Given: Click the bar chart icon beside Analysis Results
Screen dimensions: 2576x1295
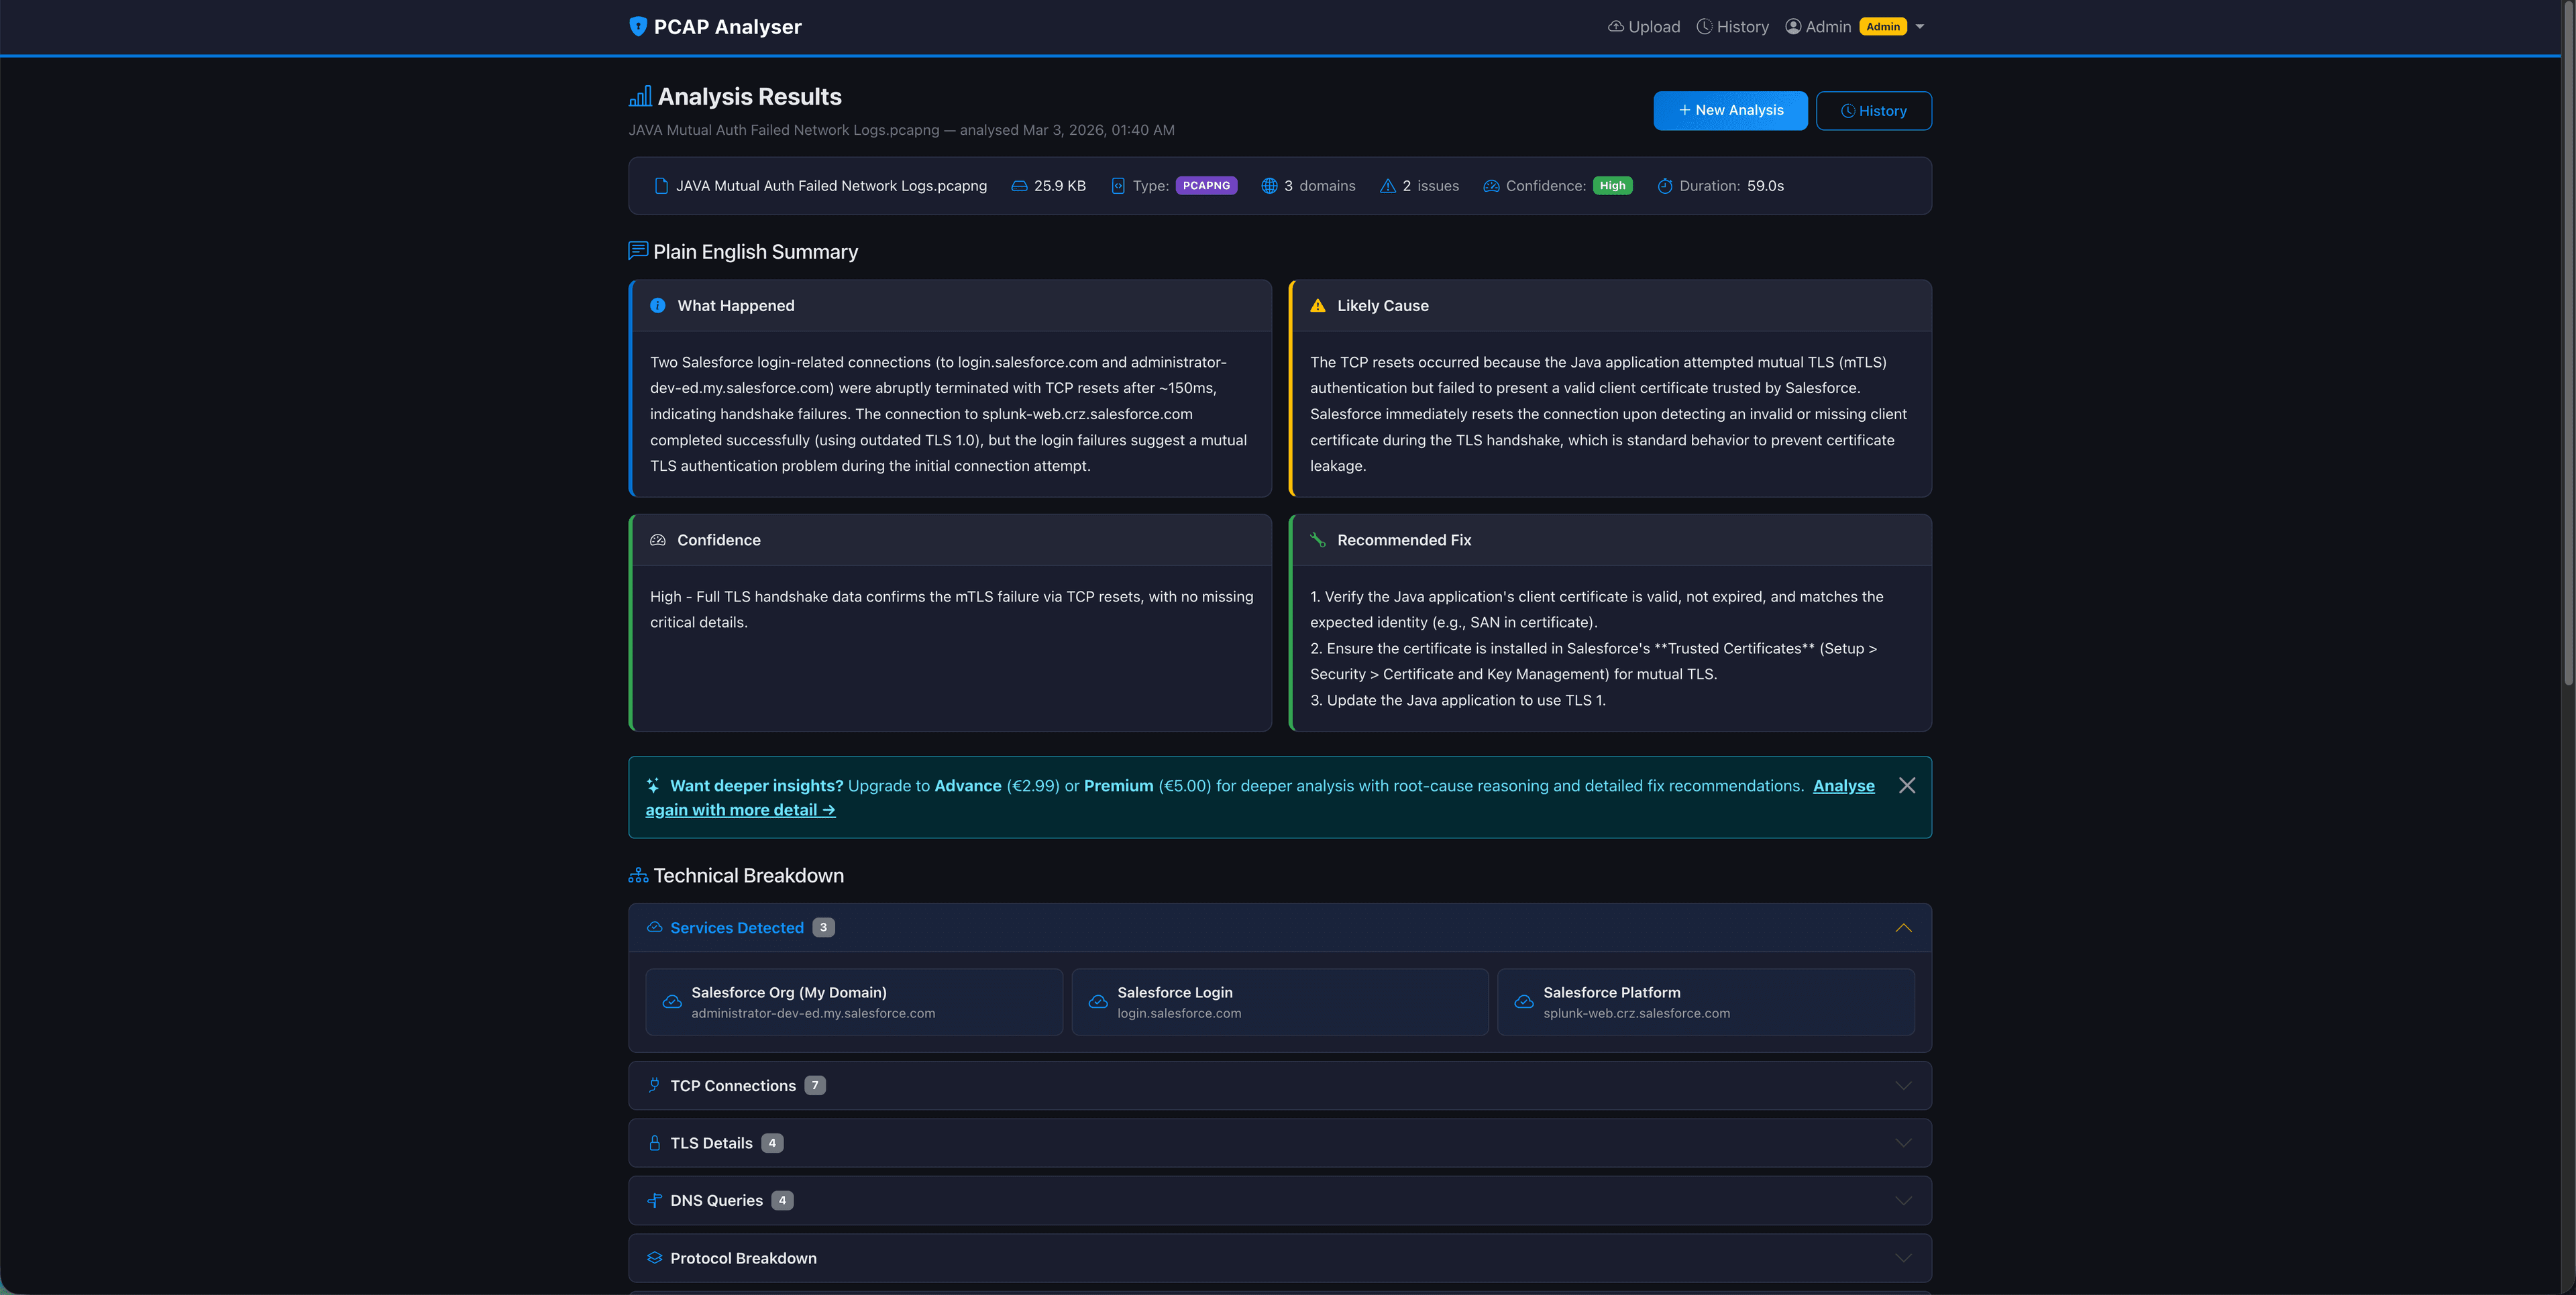Looking at the screenshot, I should click(x=640, y=95).
